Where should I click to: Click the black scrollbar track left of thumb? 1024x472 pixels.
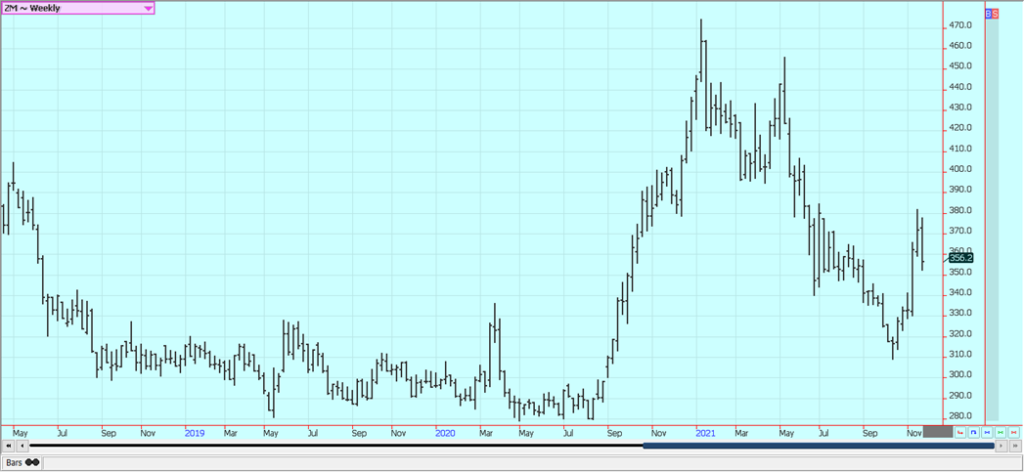click(x=336, y=446)
